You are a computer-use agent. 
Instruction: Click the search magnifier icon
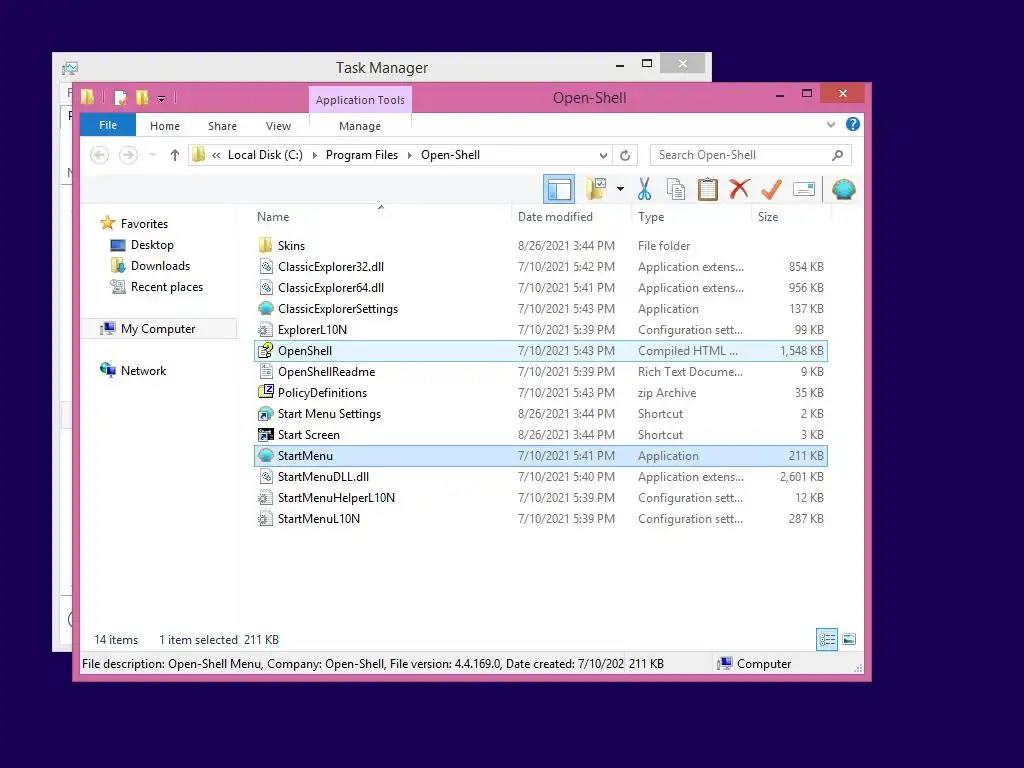tap(837, 155)
